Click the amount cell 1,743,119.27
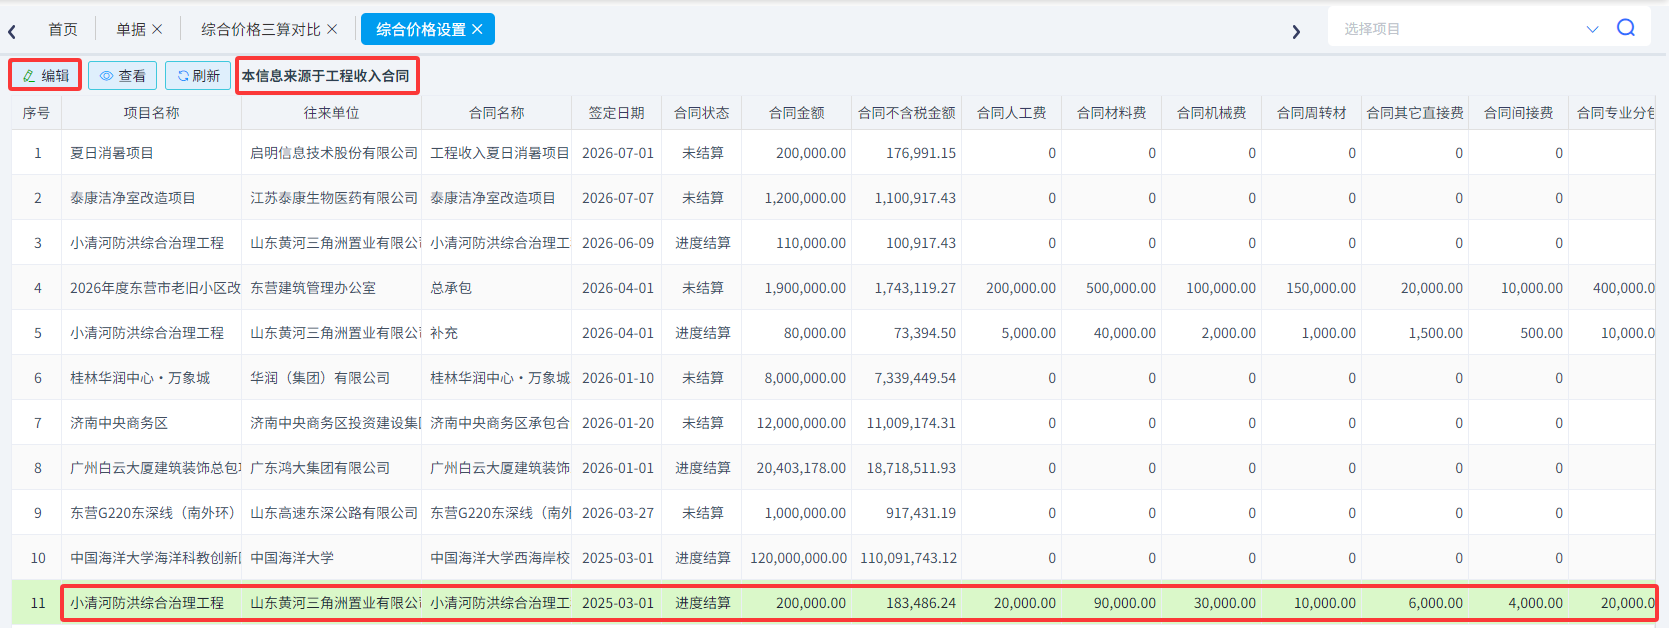The height and width of the screenshot is (628, 1669). tap(906, 288)
